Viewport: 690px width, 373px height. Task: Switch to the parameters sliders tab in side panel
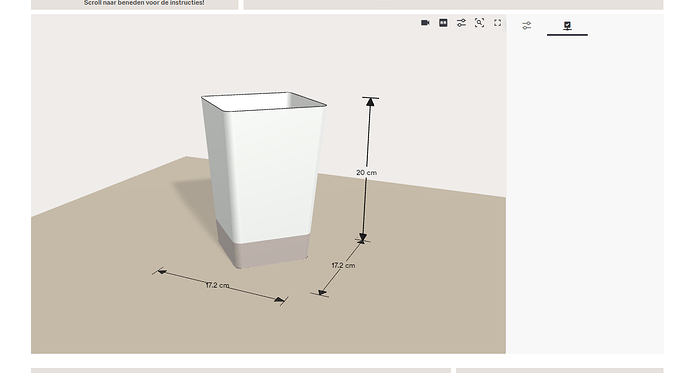[x=526, y=26]
